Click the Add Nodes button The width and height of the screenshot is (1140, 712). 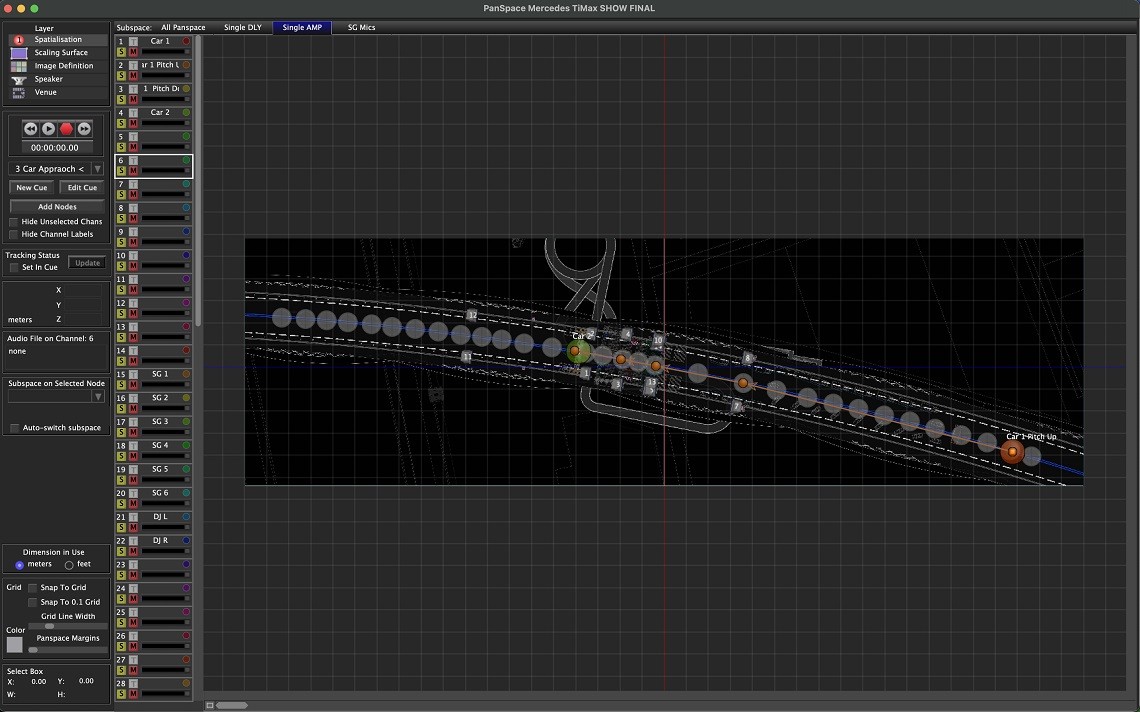click(57, 207)
